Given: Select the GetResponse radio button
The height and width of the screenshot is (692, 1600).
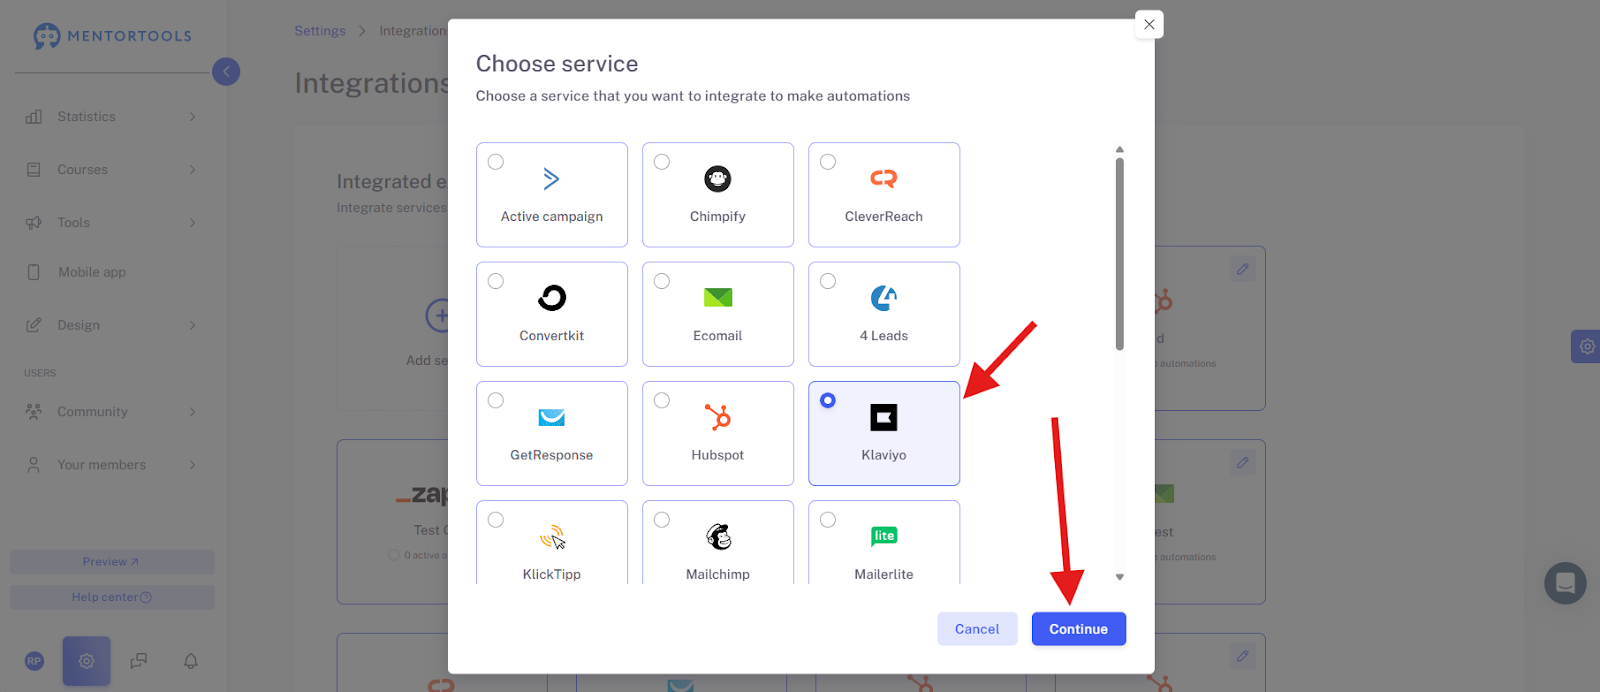Looking at the screenshot, I should [x=496, y=400].
